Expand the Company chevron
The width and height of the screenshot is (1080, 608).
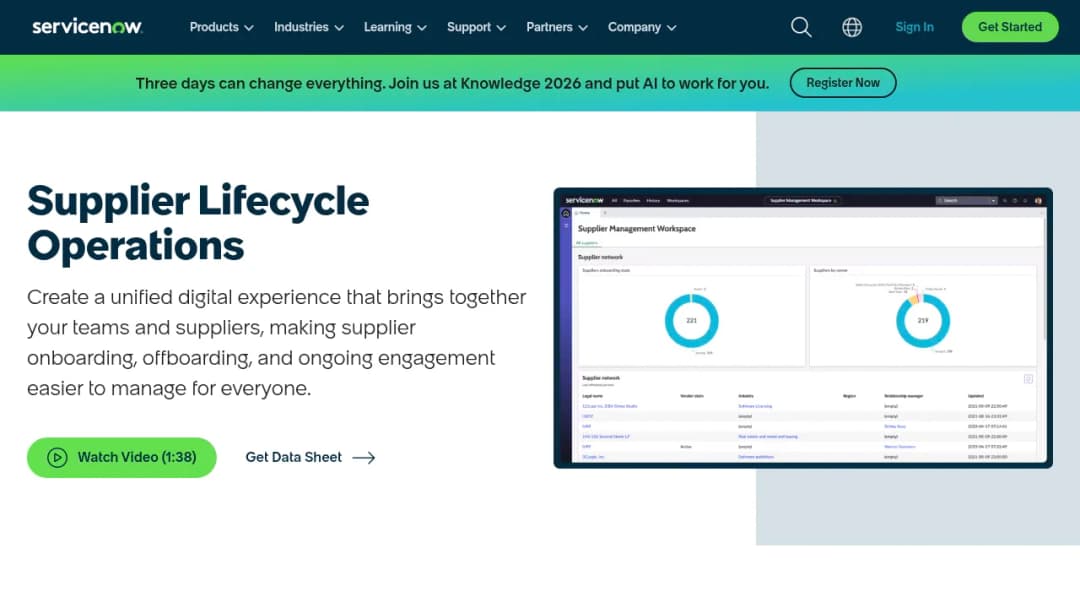click(x=672, y=28)
